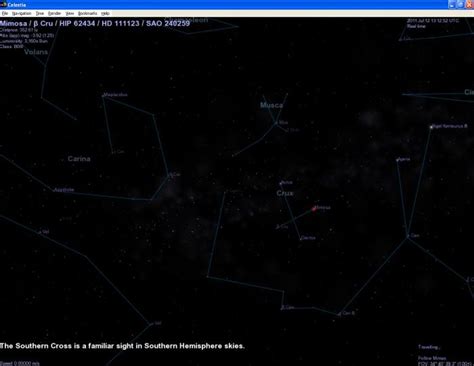The height and width of the screenshot is (366, 474).
Task: Select the Gacrux star in Crux
Action: pyautogui.click(x=300, y=238)
